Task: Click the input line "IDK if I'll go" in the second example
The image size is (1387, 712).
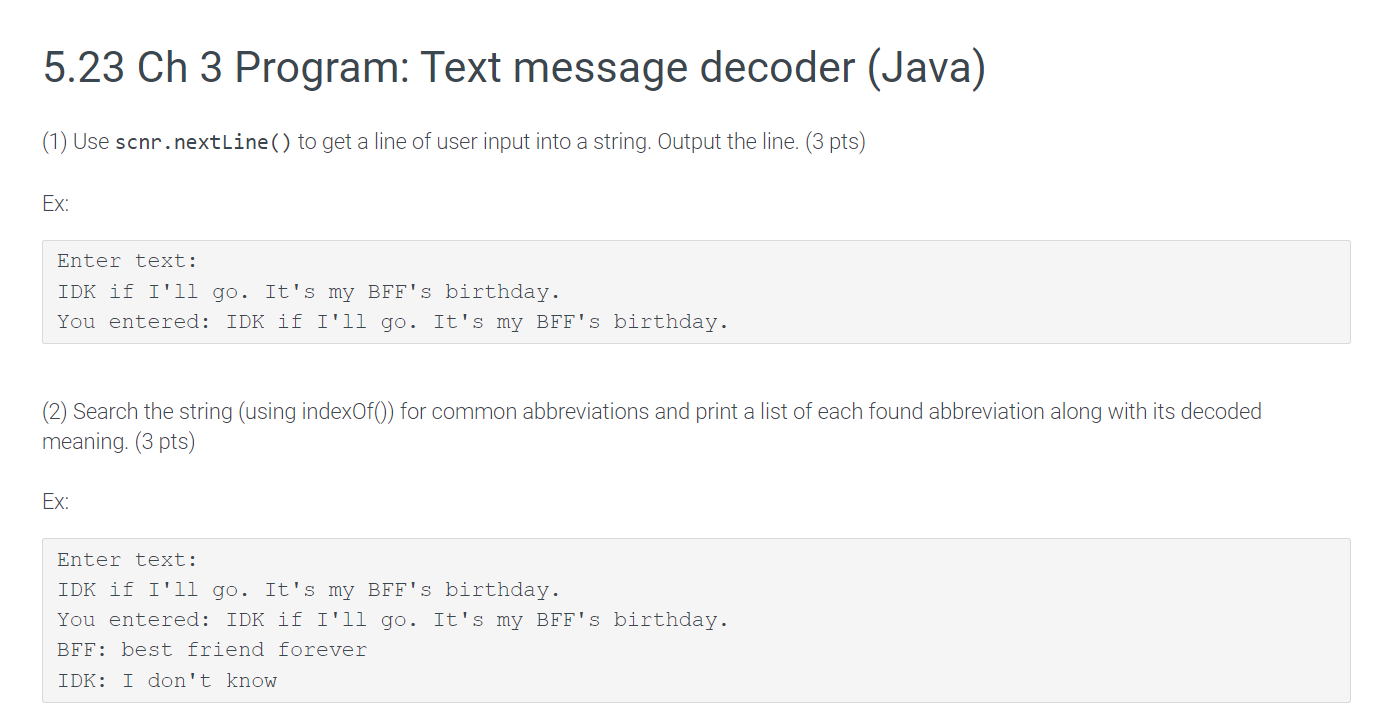Action: click(309, 590)
